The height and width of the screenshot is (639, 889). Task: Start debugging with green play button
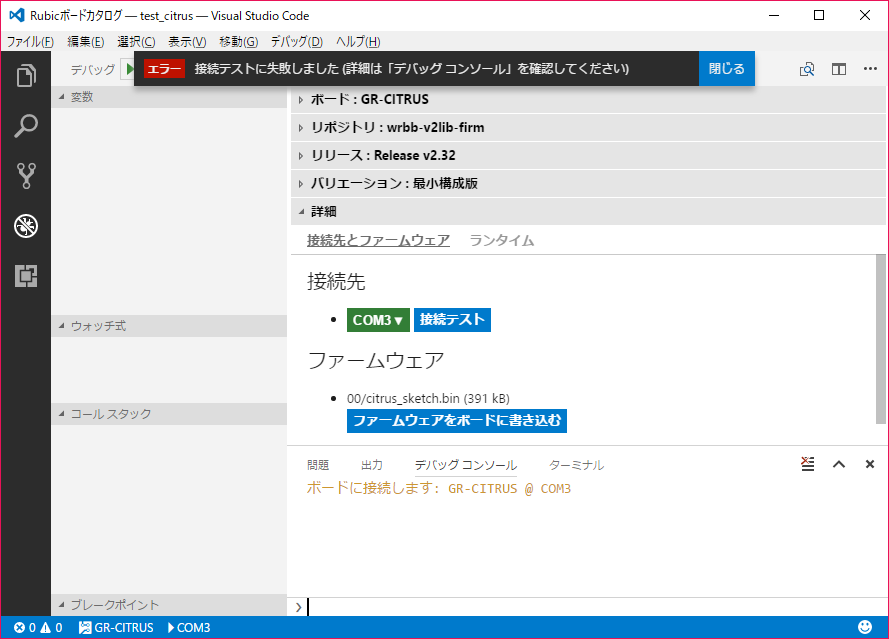[129, 69]
